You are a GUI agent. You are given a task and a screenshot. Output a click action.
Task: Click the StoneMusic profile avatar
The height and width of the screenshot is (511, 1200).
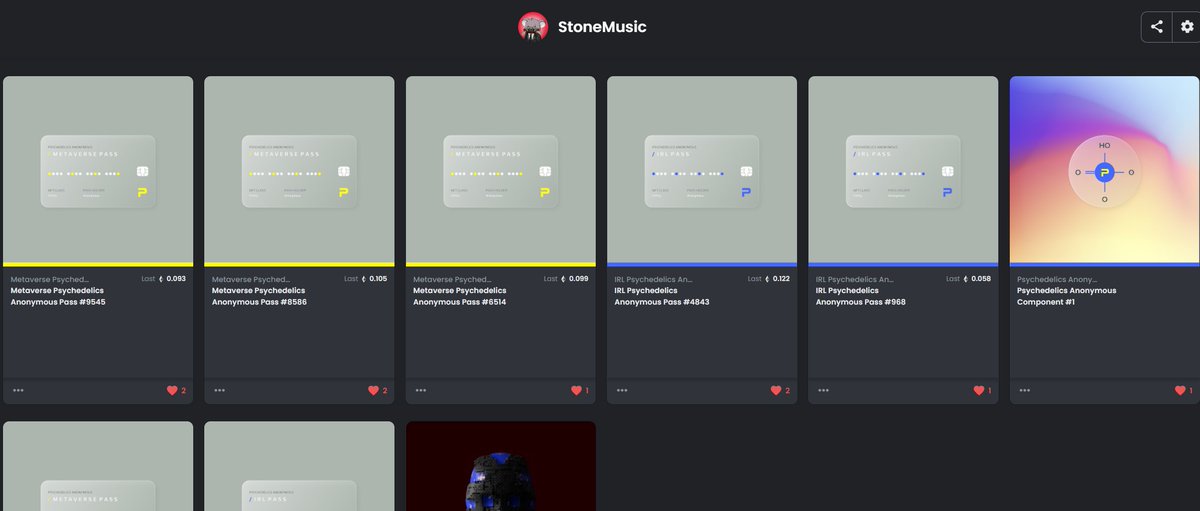point(533,27)
